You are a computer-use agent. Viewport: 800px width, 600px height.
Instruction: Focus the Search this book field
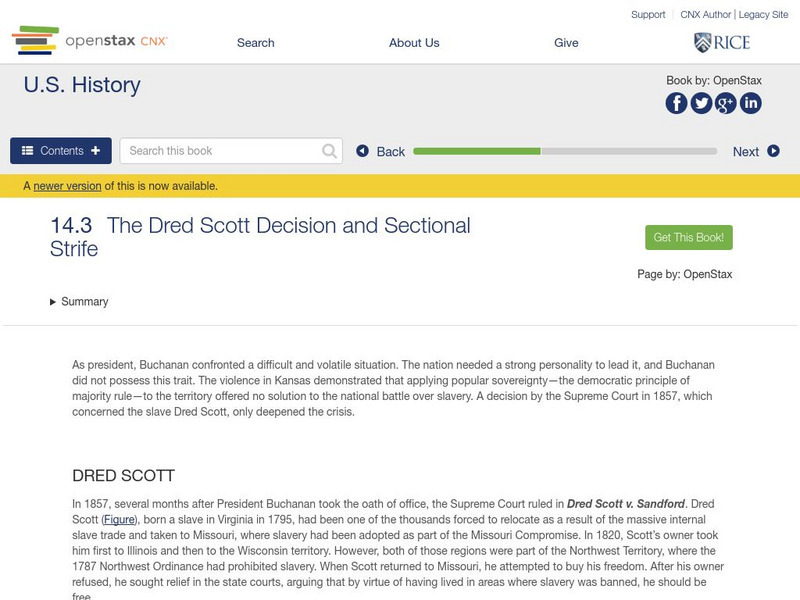coord(222,151)
